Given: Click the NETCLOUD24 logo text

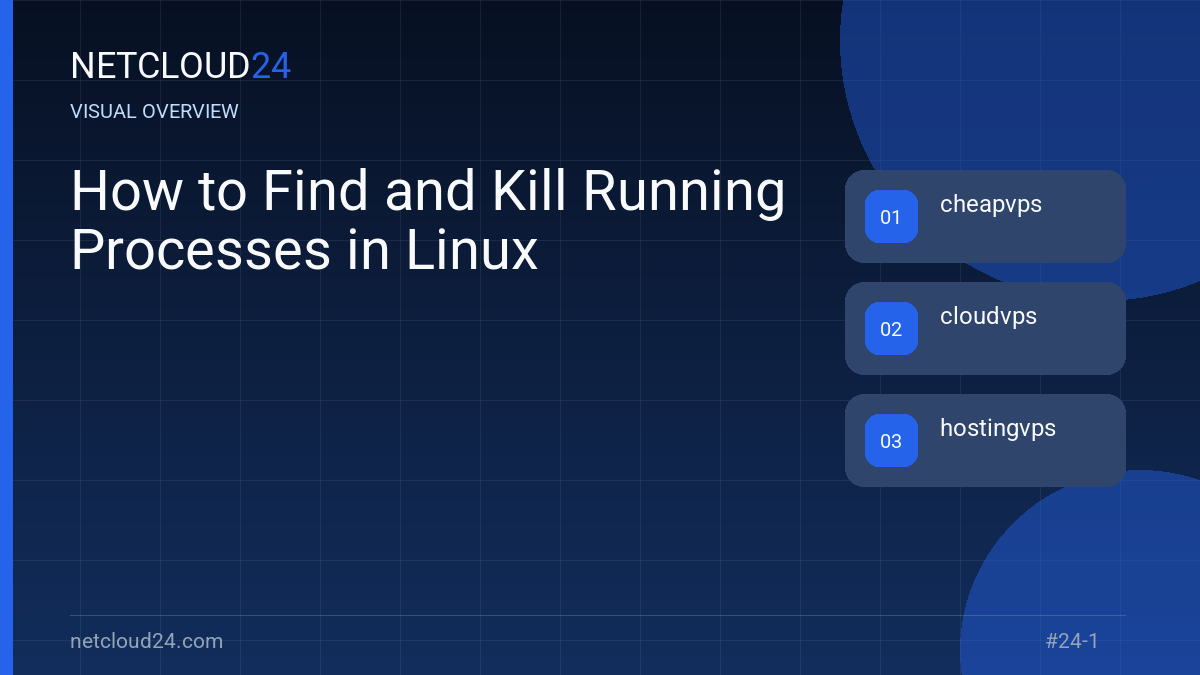Looking at the screenshot, I should (181, 66).
